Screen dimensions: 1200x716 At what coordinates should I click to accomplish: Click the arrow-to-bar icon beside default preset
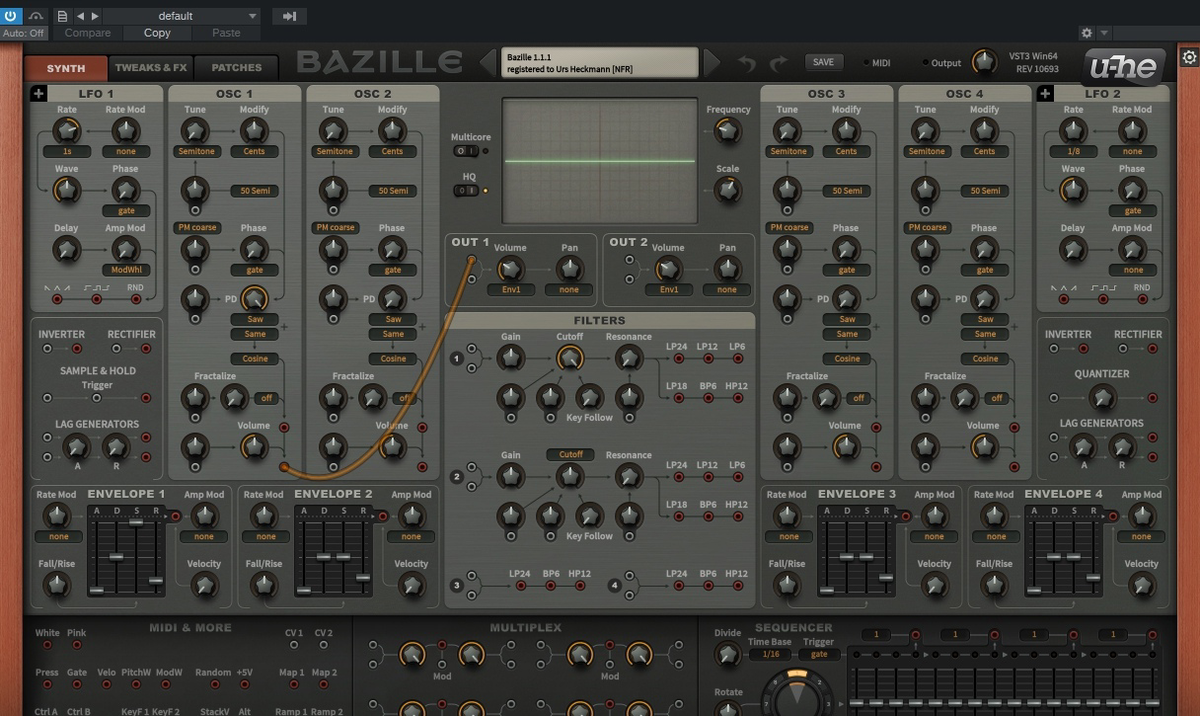click(x=290, y=16)
